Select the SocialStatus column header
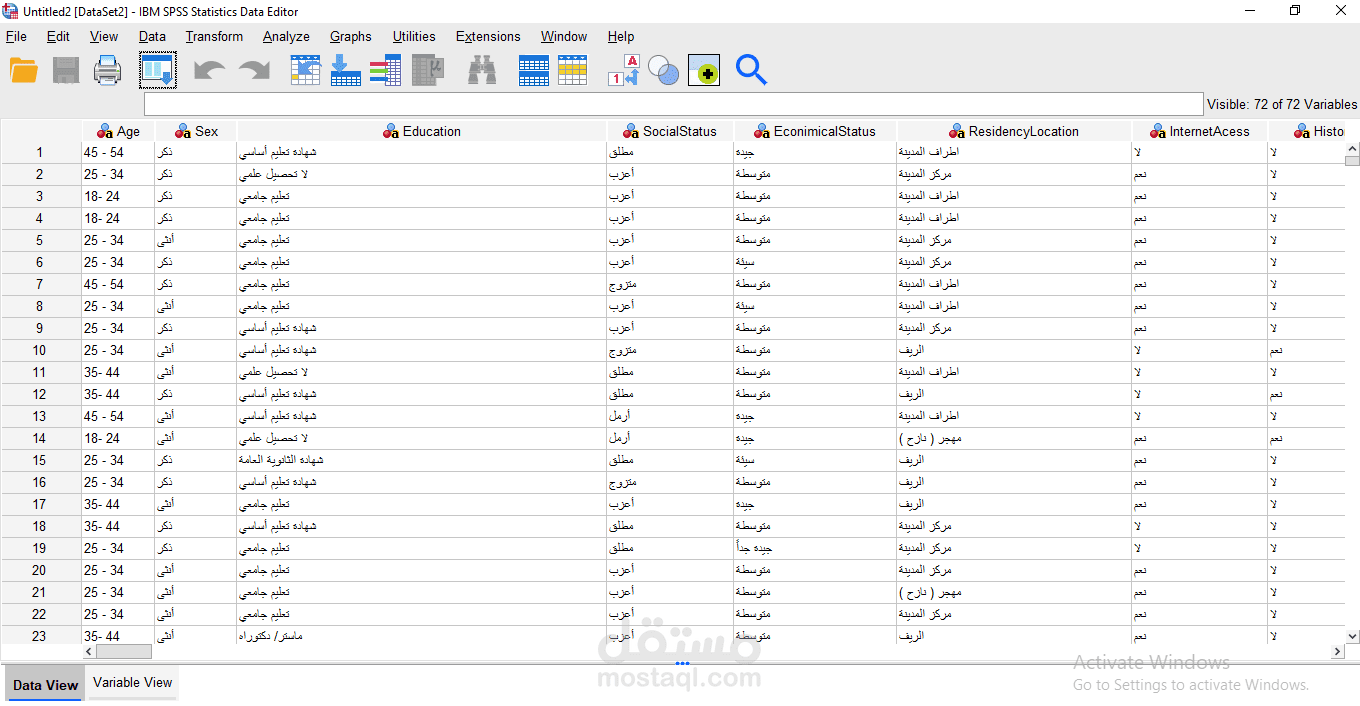This screenshot has height=706, width=1360. tap(670, 131)
